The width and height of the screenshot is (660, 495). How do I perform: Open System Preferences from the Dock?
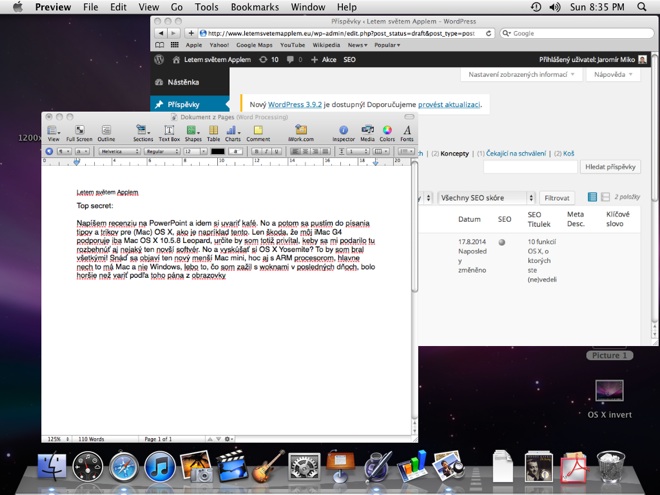(303, 467)
